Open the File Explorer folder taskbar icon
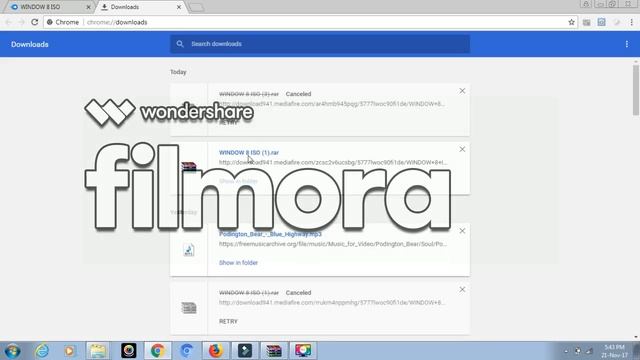Image resolution: width=640 pixels, height=360 pixels. click(98, 351)
